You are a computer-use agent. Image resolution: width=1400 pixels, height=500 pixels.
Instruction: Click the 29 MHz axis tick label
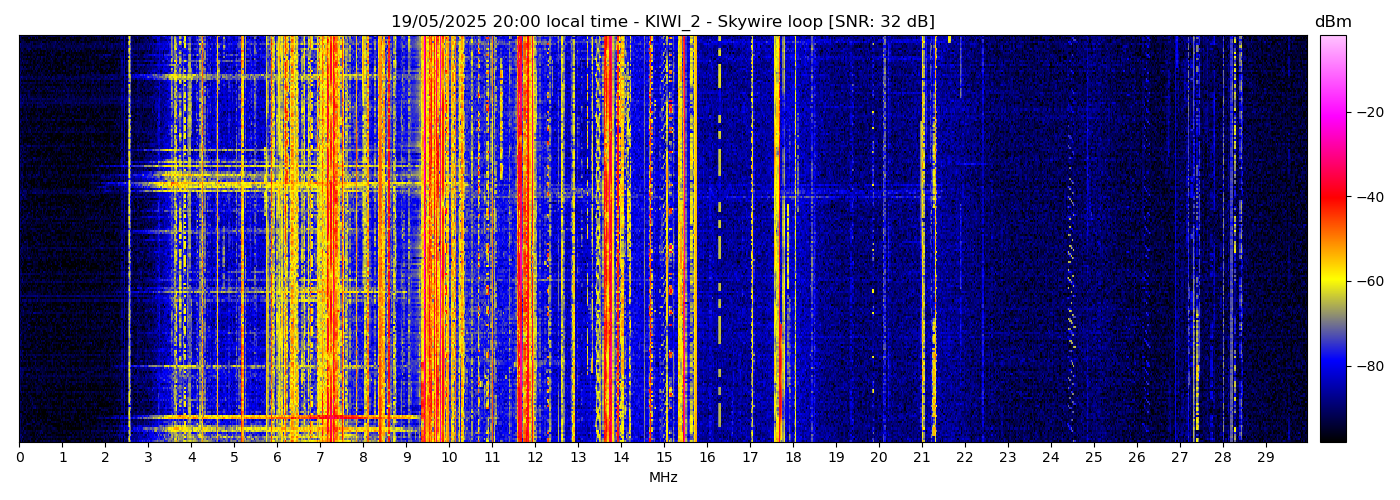tap(1265, 458)
